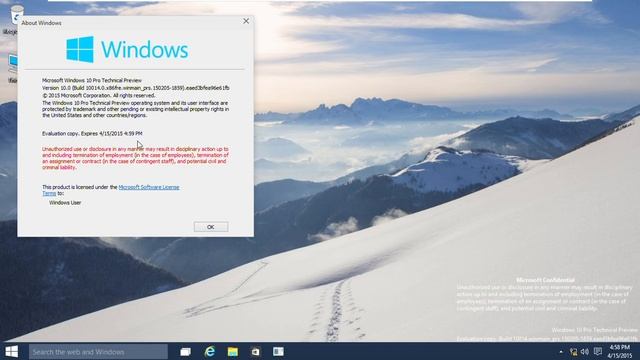
Task: Close the About Windows dialog
Action: click(x=246, y=21)
